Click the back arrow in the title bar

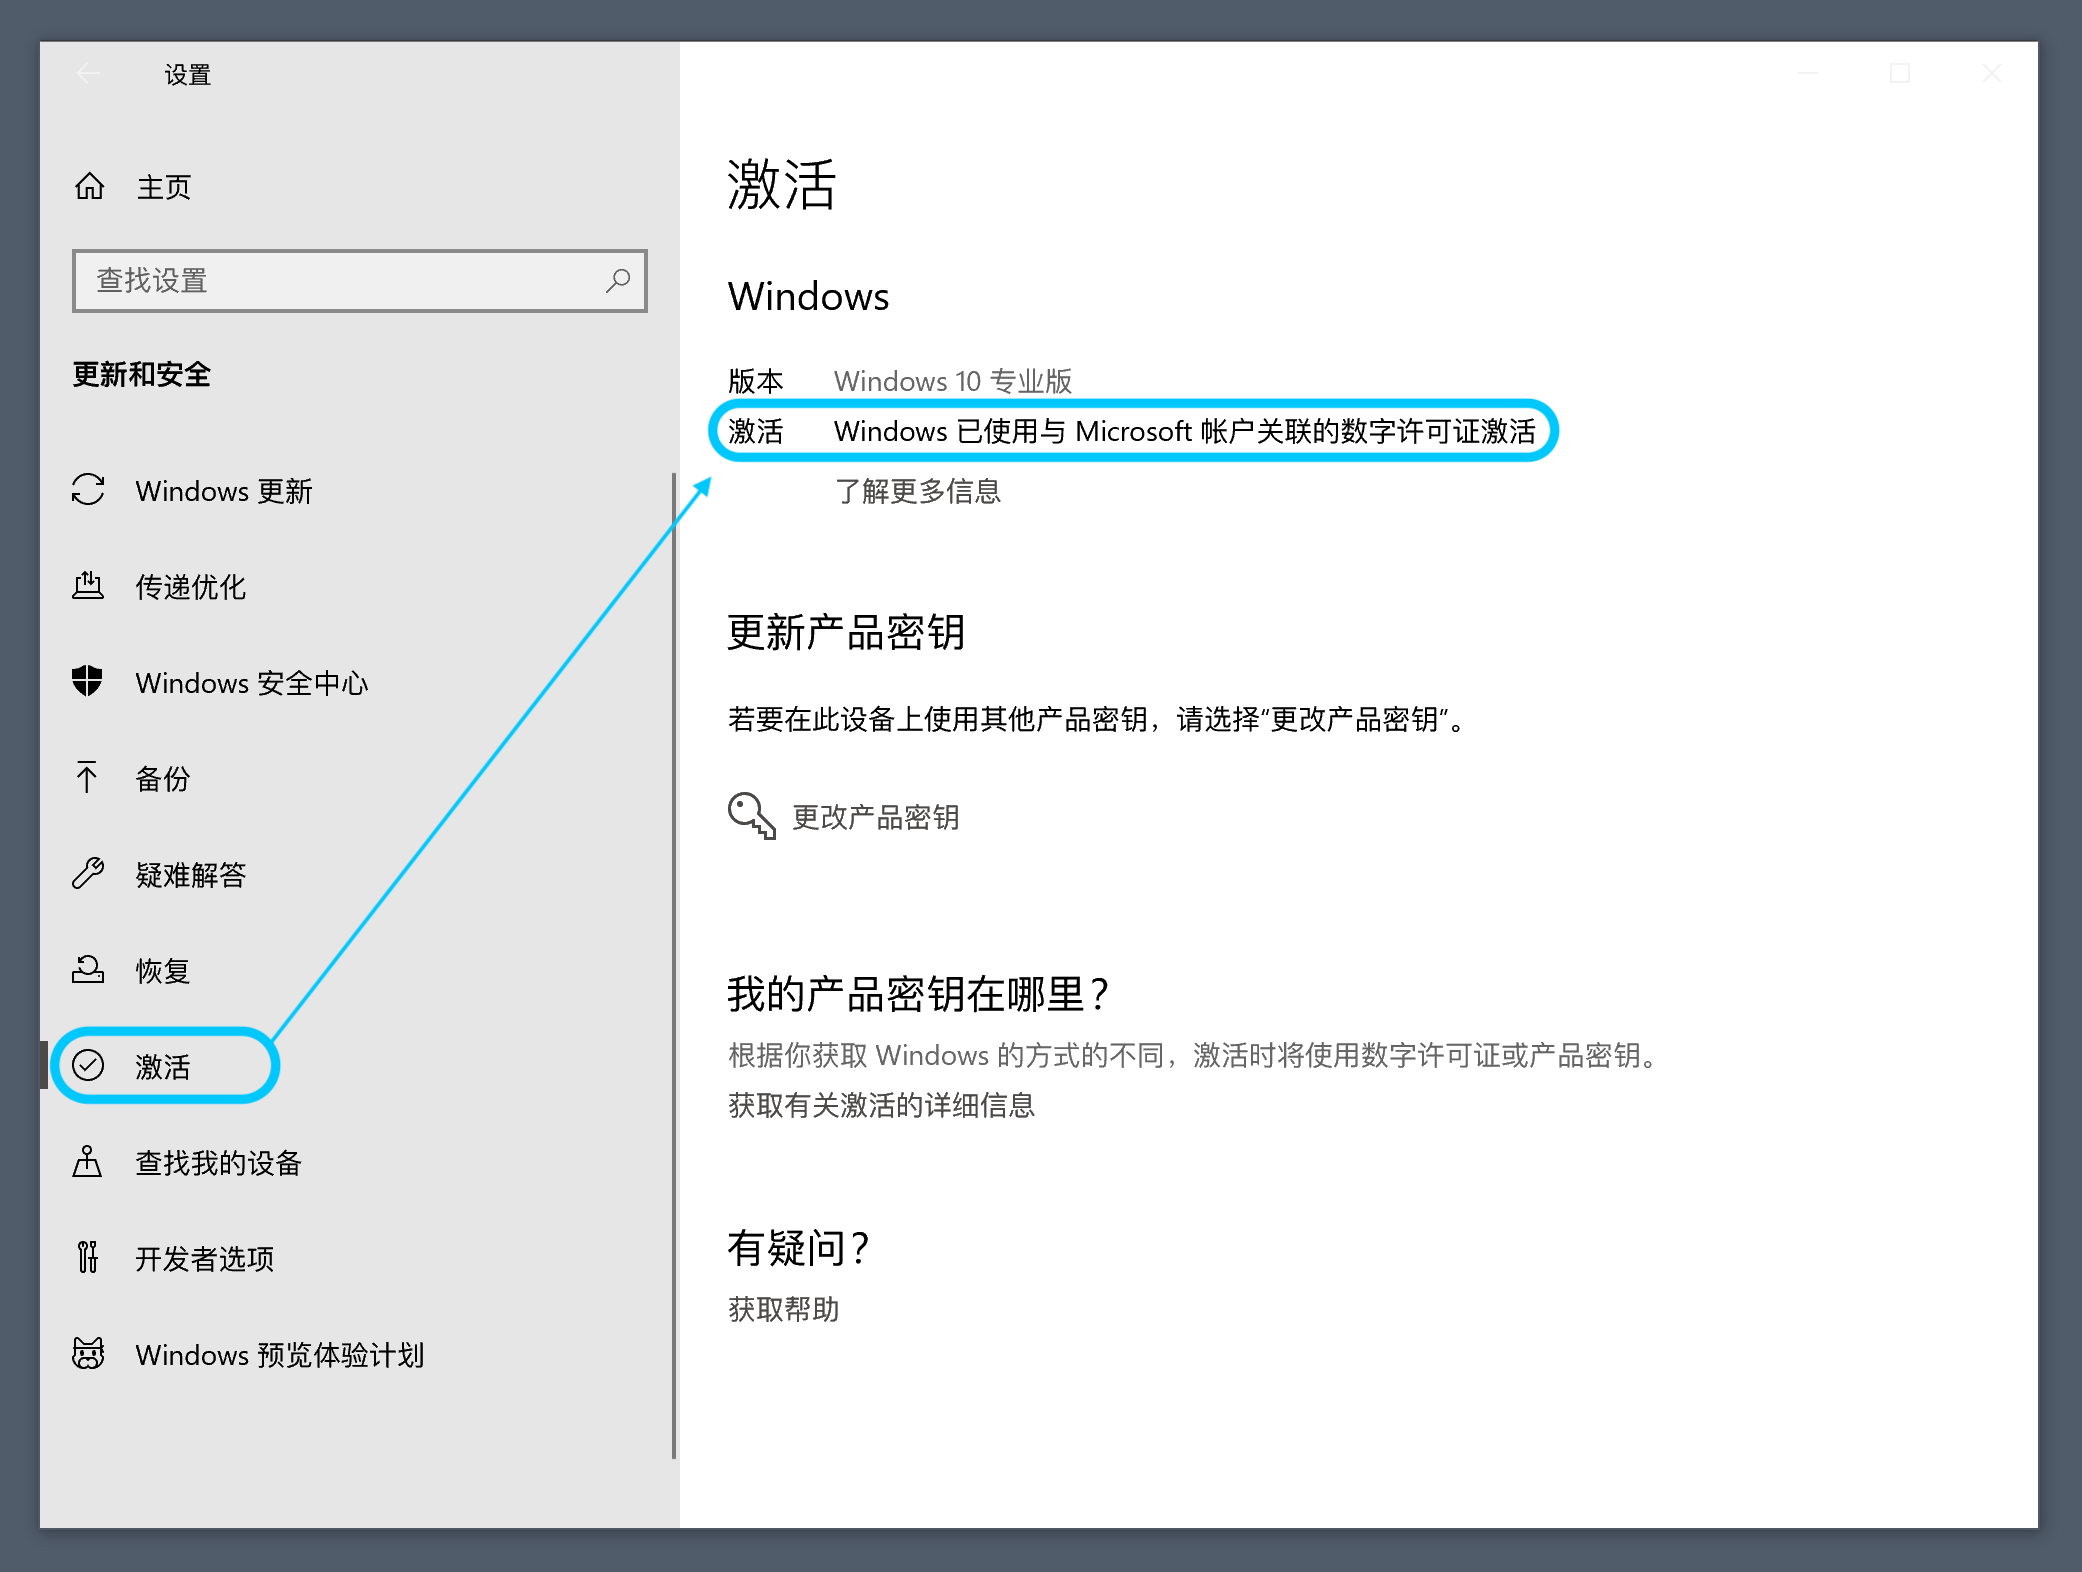[x=88, y=73]
